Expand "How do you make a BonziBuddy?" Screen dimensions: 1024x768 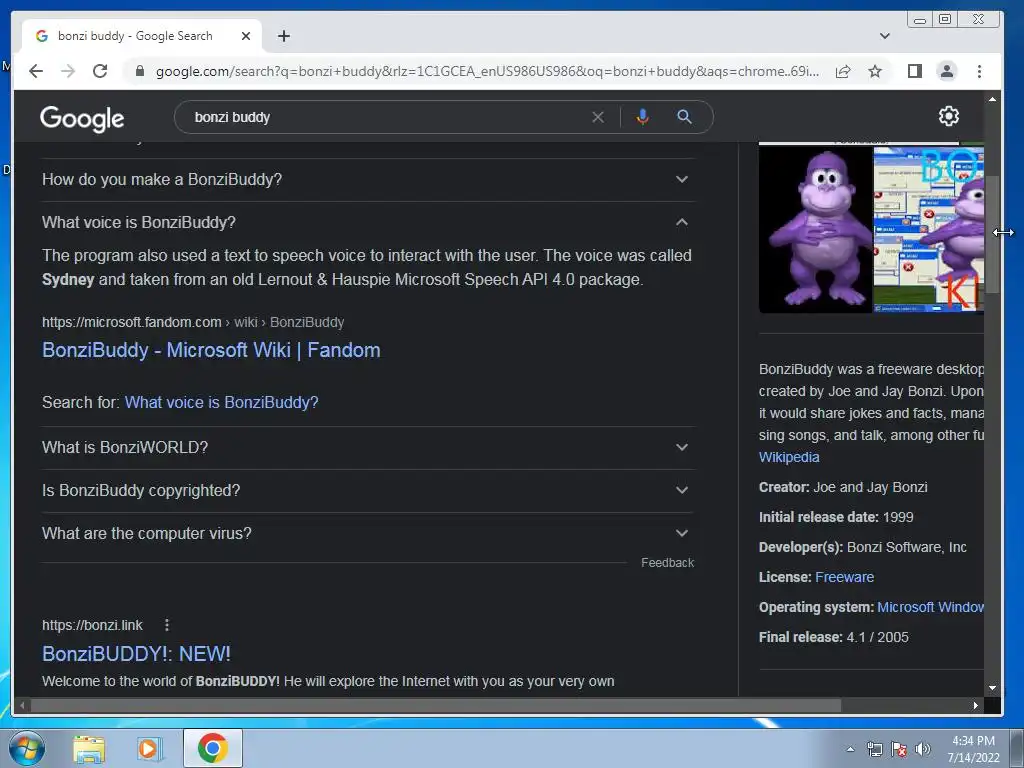[x=367, y=180]
